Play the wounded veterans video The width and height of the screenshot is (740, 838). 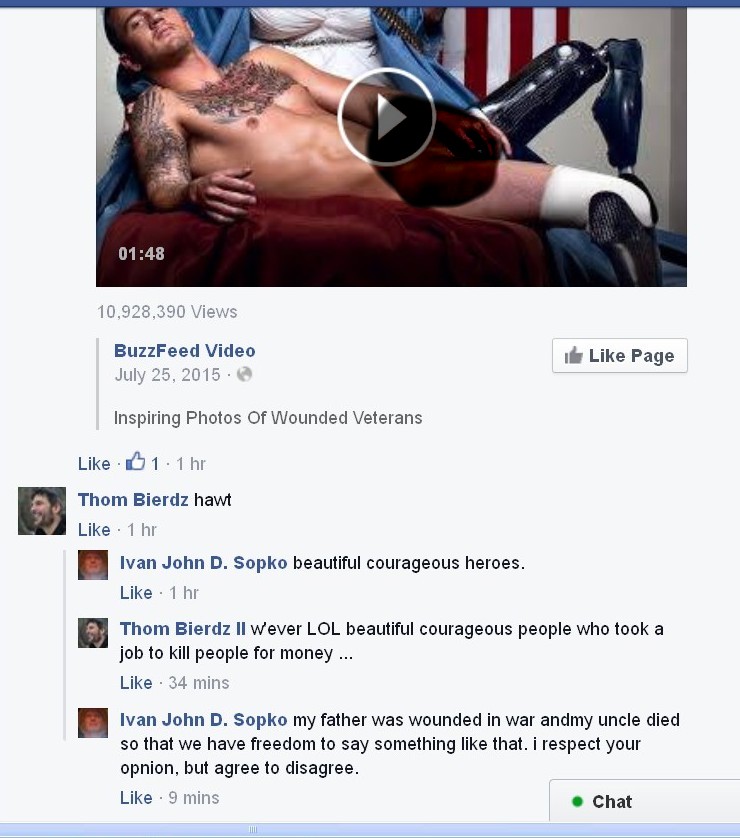pos(386,116)
